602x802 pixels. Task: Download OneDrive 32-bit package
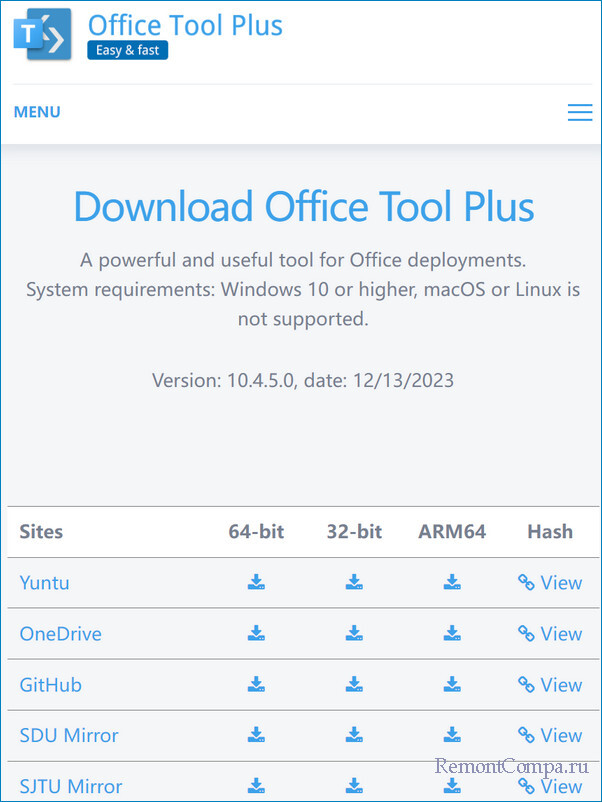tap(354, 633)
